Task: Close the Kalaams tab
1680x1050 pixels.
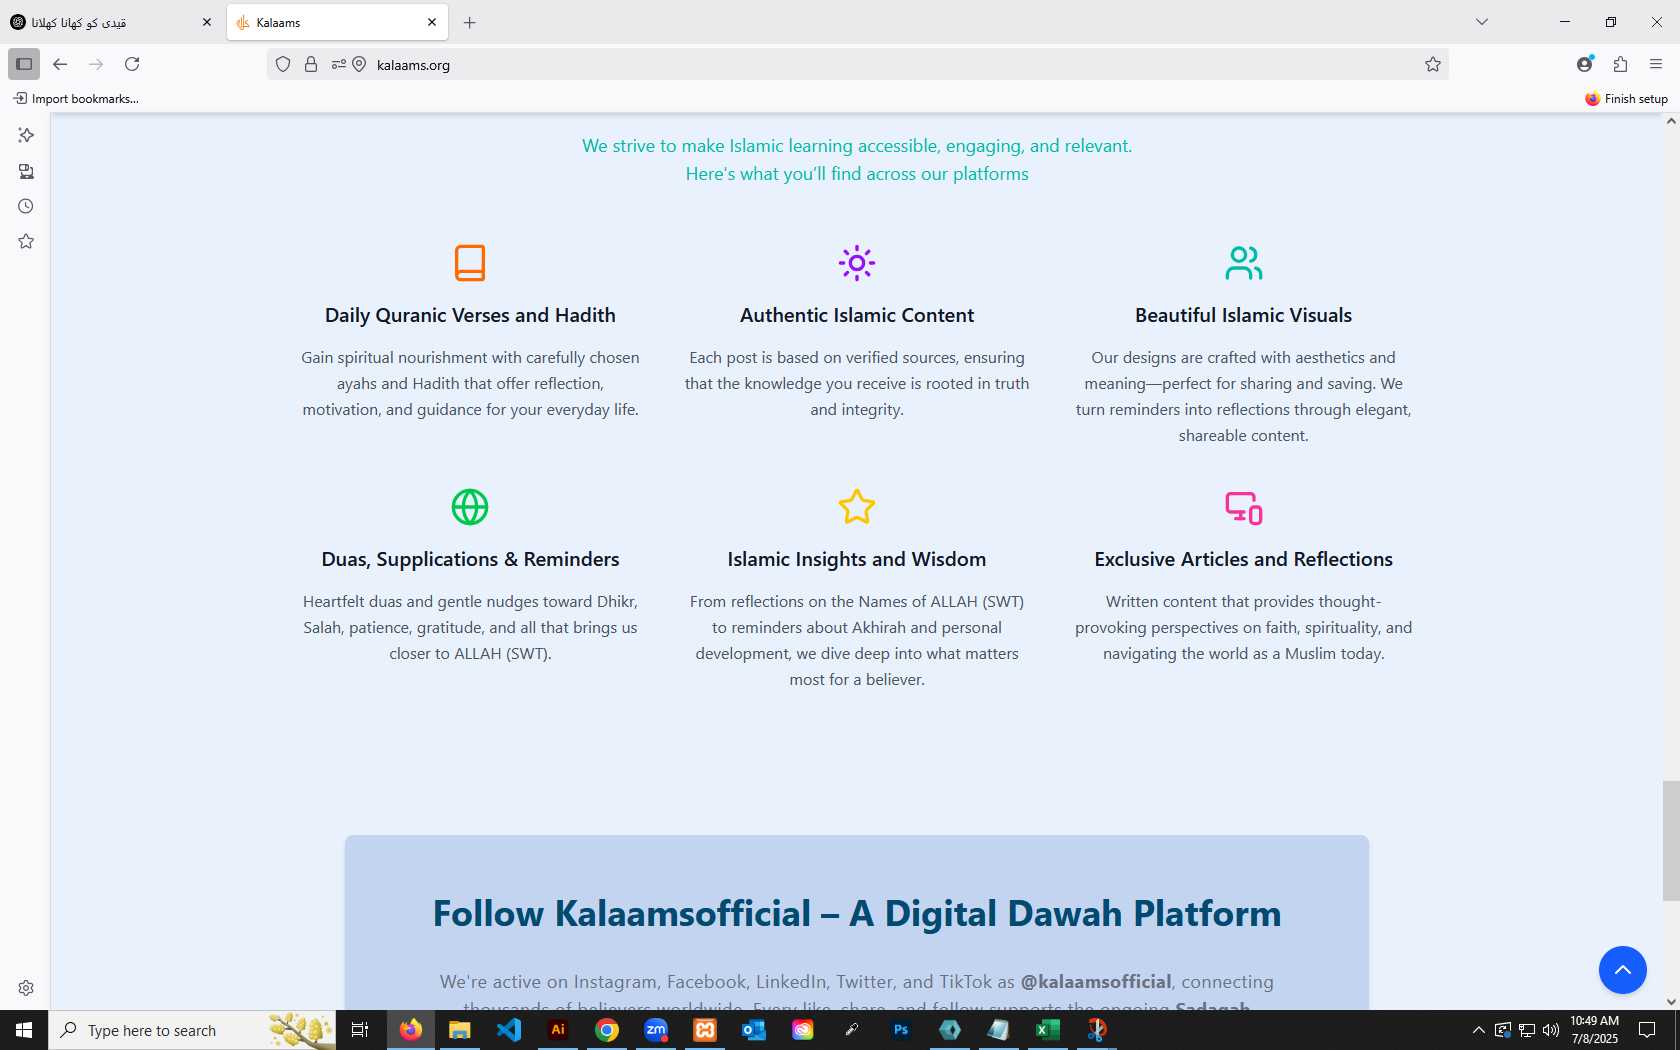Action: pyautogui.click(x=432, y=22)
